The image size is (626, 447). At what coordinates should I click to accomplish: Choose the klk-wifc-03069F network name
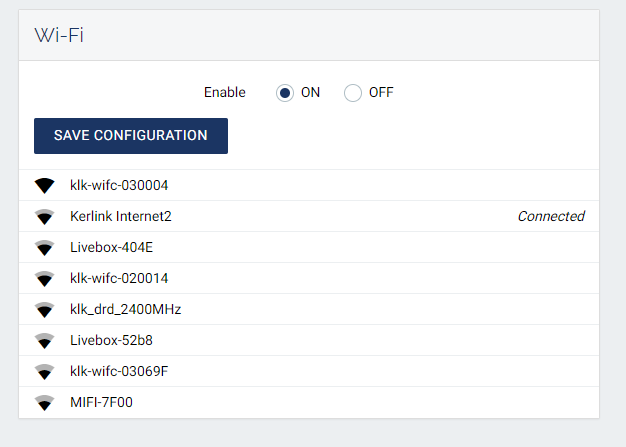point(119,371)
